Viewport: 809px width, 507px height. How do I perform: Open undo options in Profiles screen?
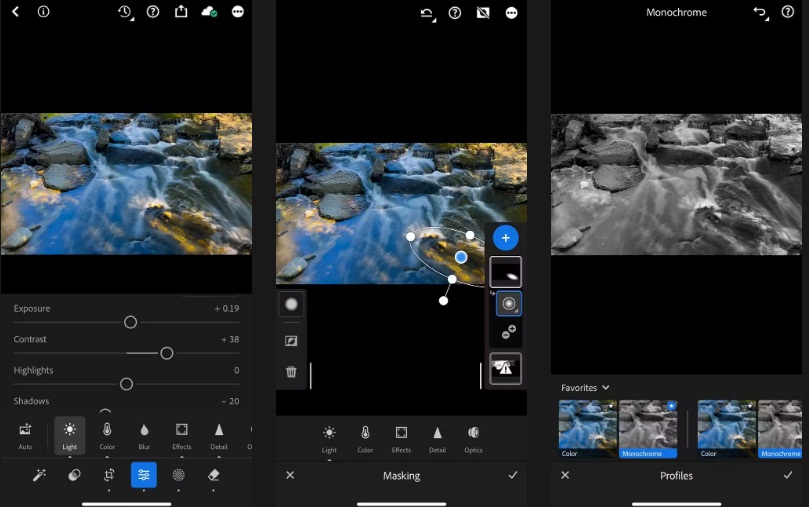pos(759,12)
